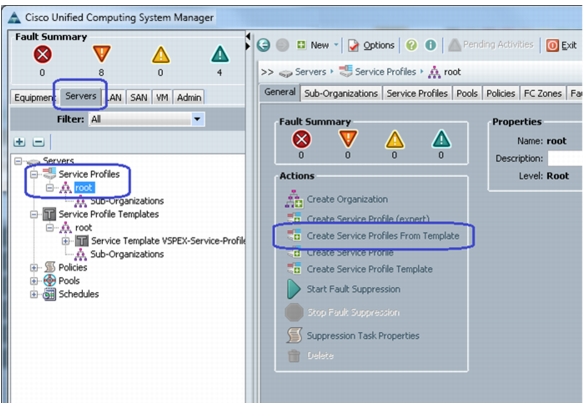
Task: Expand Service Template VSPEX-Service-Profile node
Action: (65, 241)
